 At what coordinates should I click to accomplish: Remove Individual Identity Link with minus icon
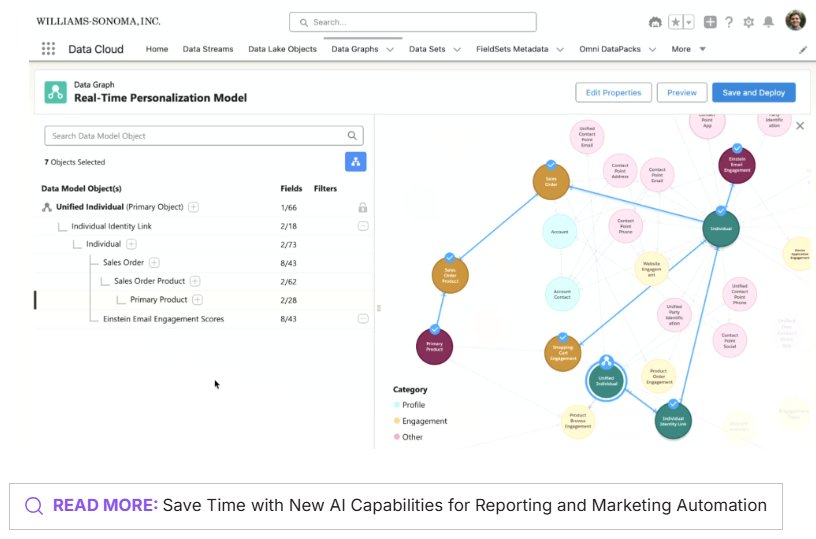363,226
